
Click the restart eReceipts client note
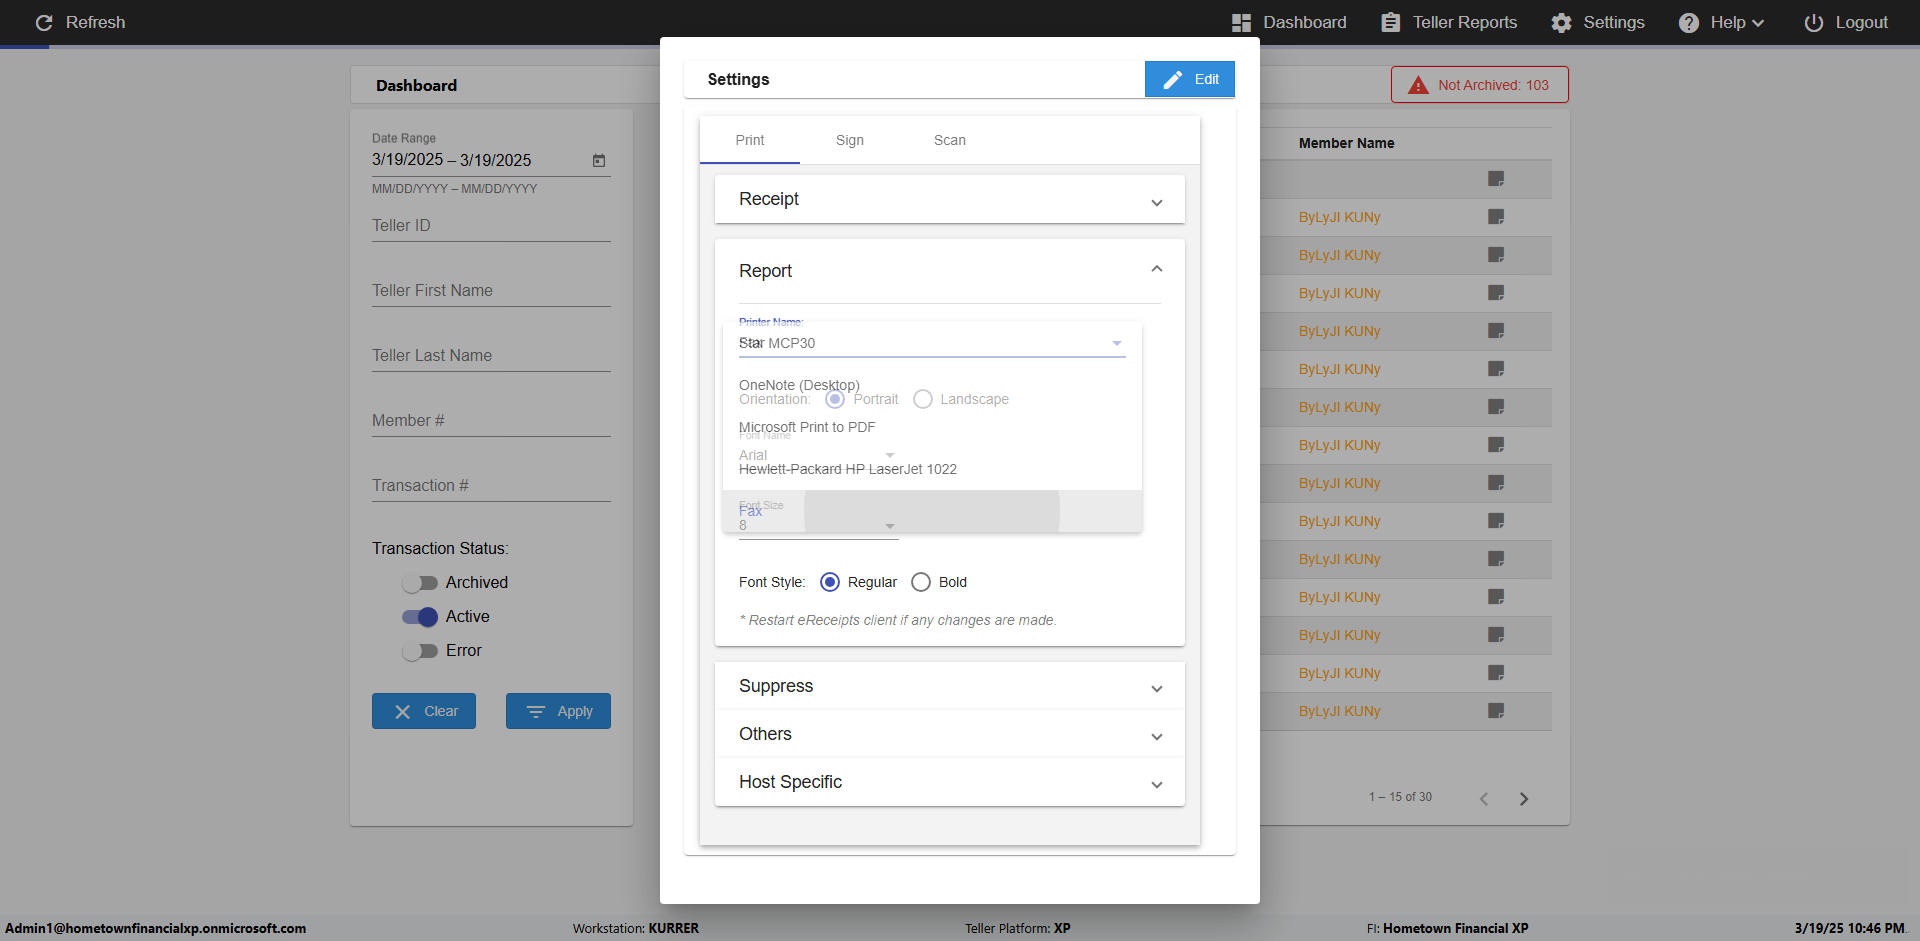pyautogui.click(x=898, y=620)
